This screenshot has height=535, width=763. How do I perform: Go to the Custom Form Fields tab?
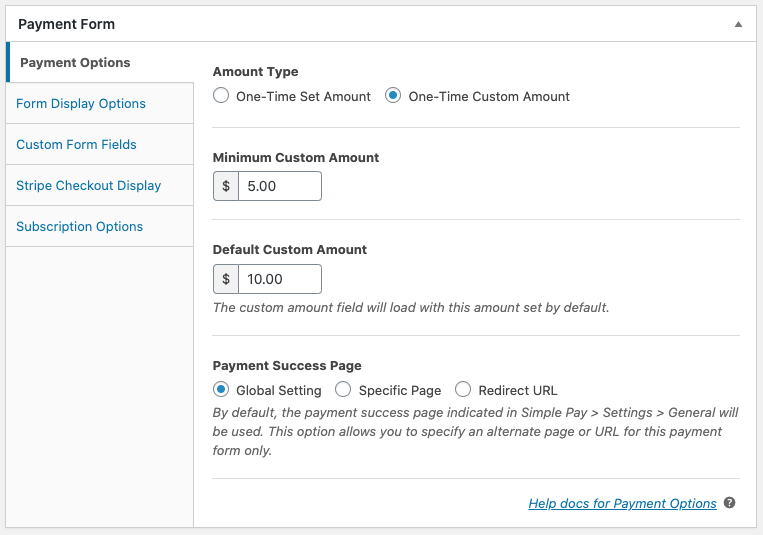click(76, 144)
